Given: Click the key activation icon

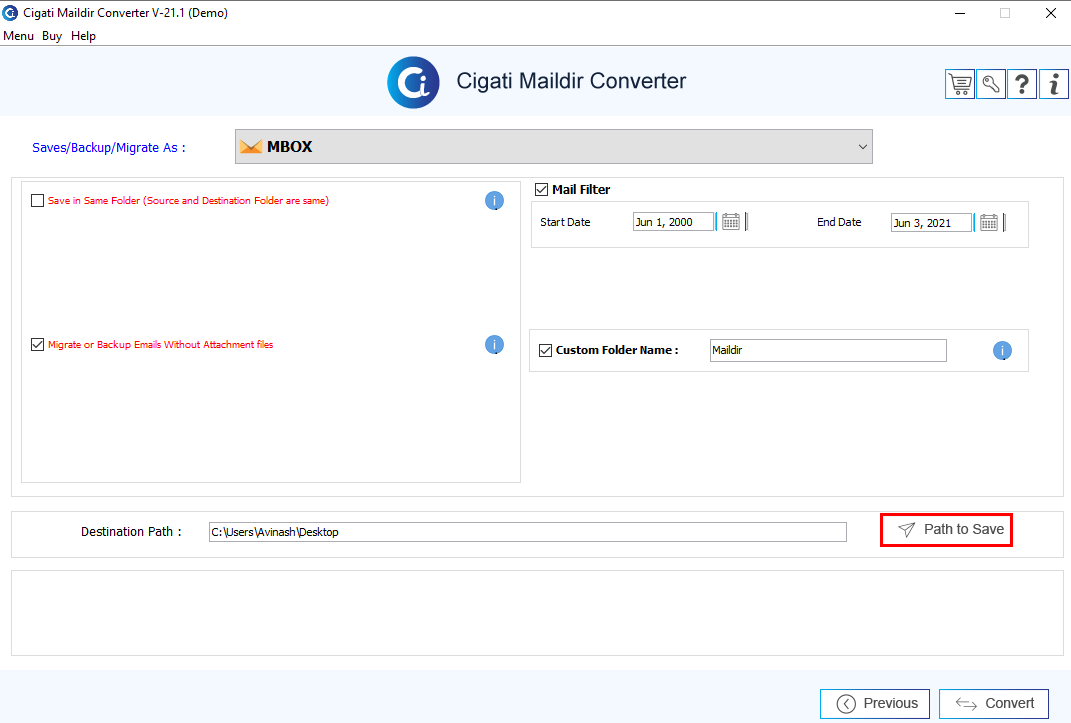Looking at the screenshot, I should click(991, 84).
